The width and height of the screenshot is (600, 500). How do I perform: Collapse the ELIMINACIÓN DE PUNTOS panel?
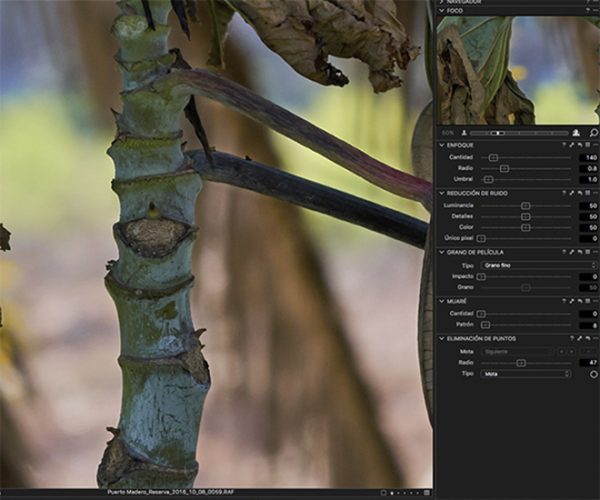pyautogui.click(x=442, y=339)
